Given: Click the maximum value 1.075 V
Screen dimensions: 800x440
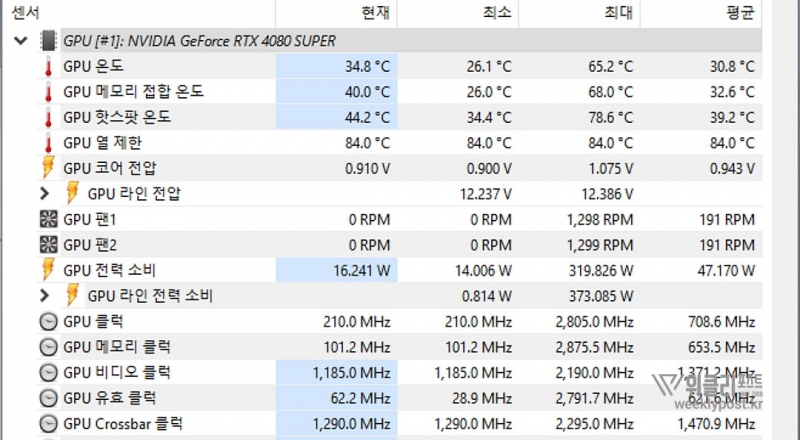Looking at the screenshot, I should 611,168.
